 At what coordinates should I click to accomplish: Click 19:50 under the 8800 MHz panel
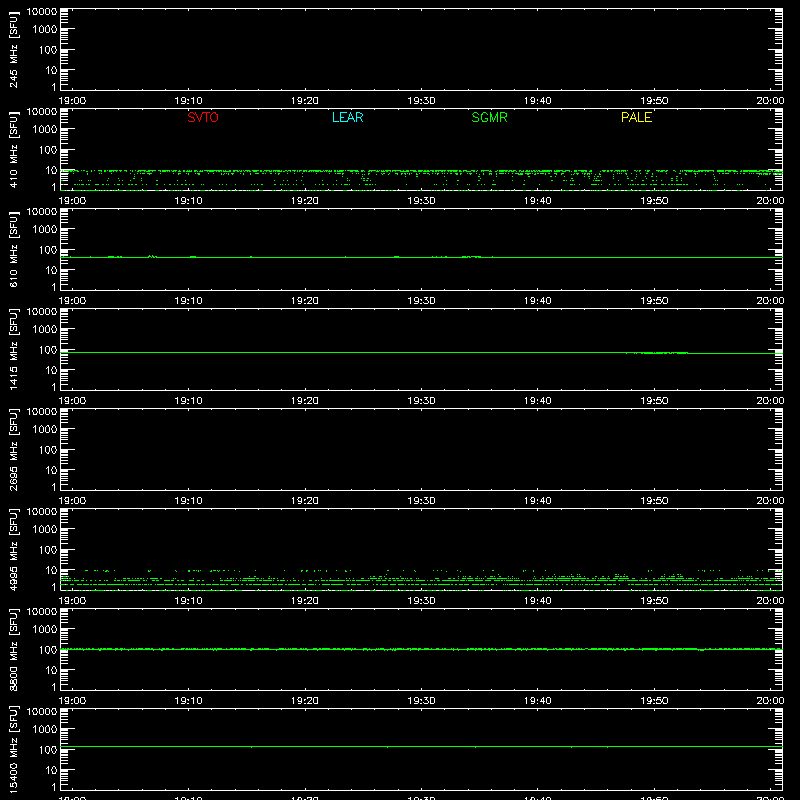[x=654, y=701]
